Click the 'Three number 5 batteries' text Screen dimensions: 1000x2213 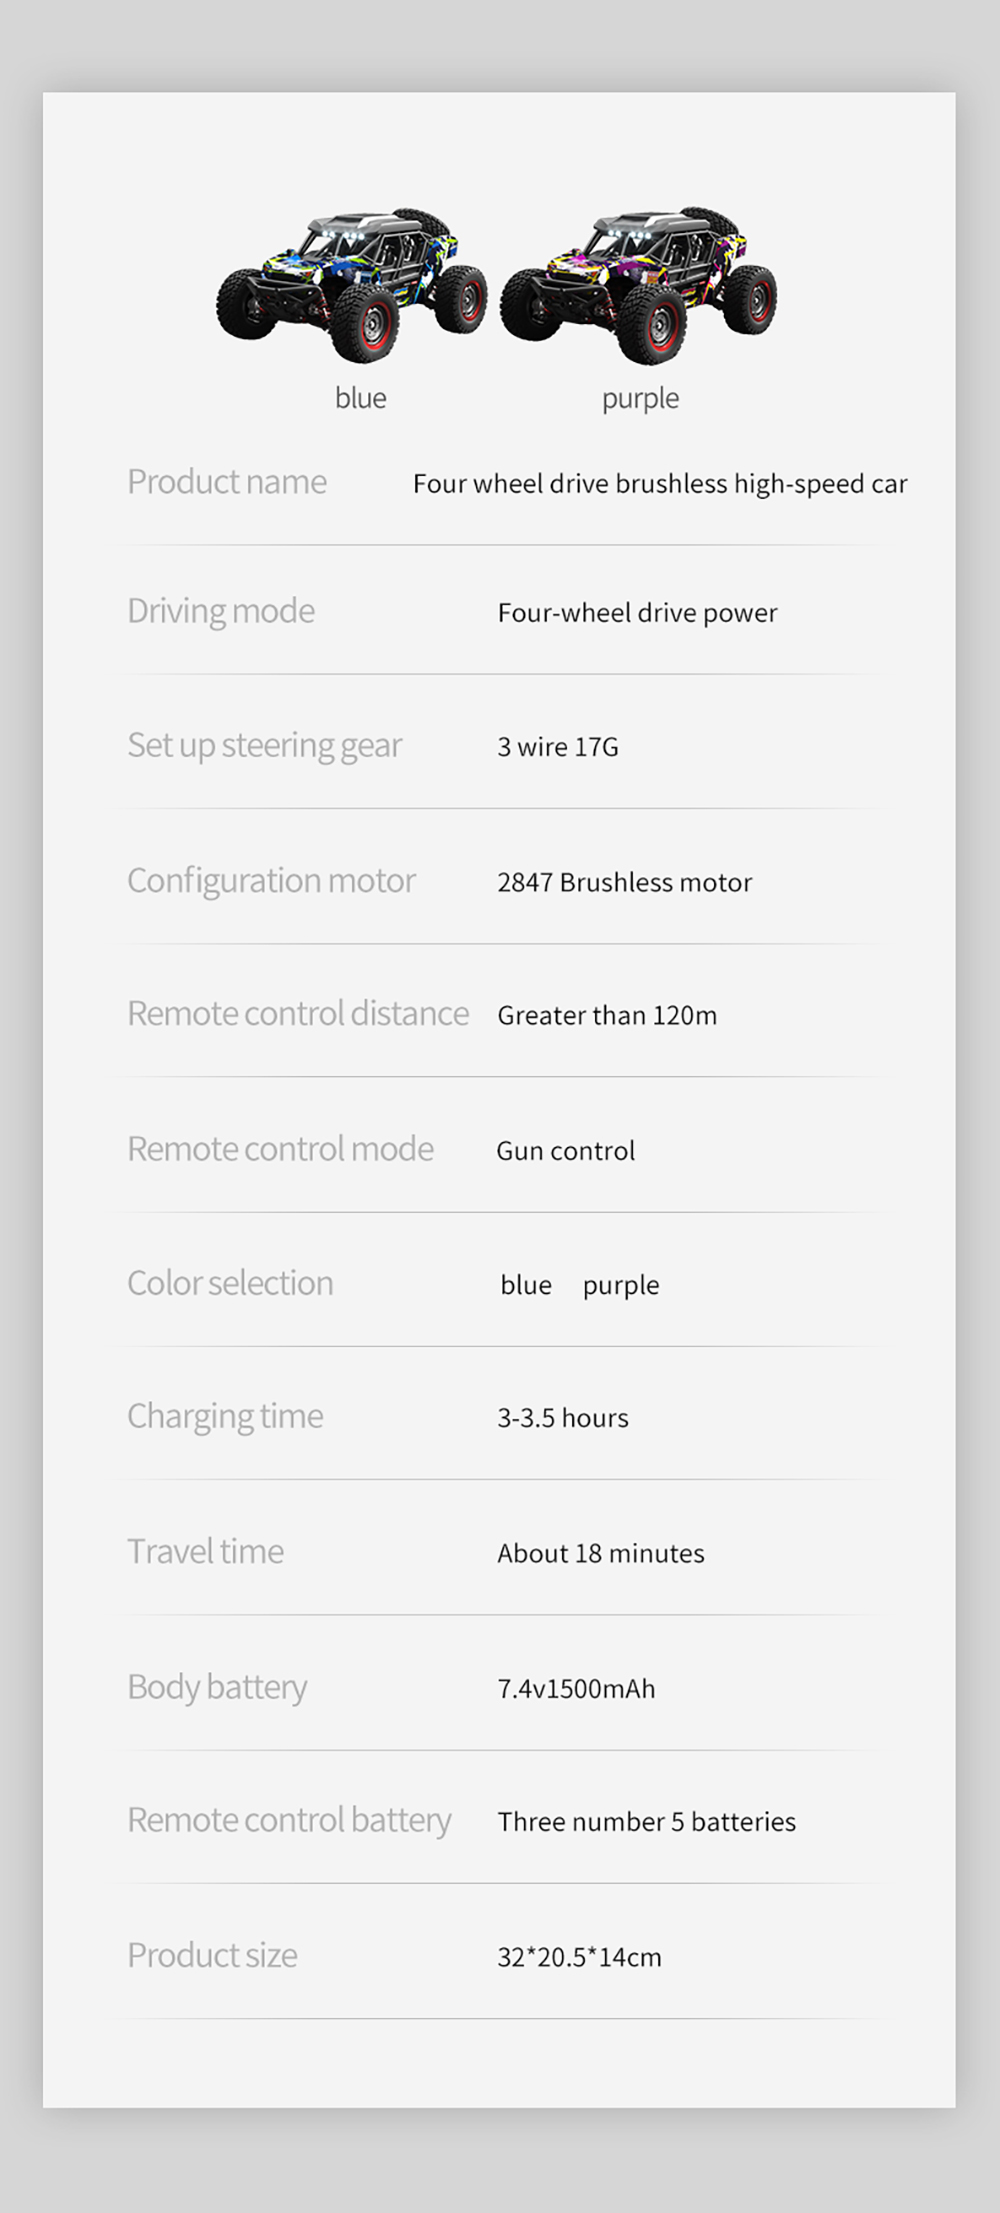click(x=647, y=1822)
